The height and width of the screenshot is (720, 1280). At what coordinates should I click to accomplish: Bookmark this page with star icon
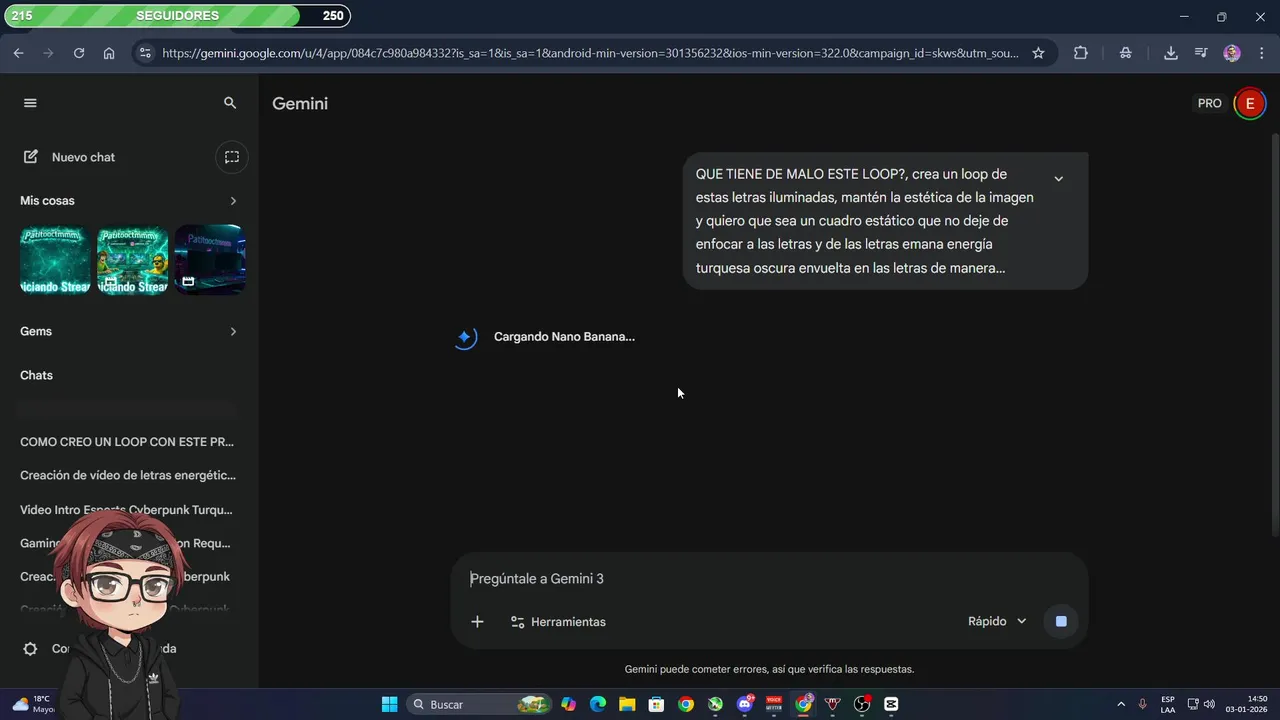coord(1038,53)
